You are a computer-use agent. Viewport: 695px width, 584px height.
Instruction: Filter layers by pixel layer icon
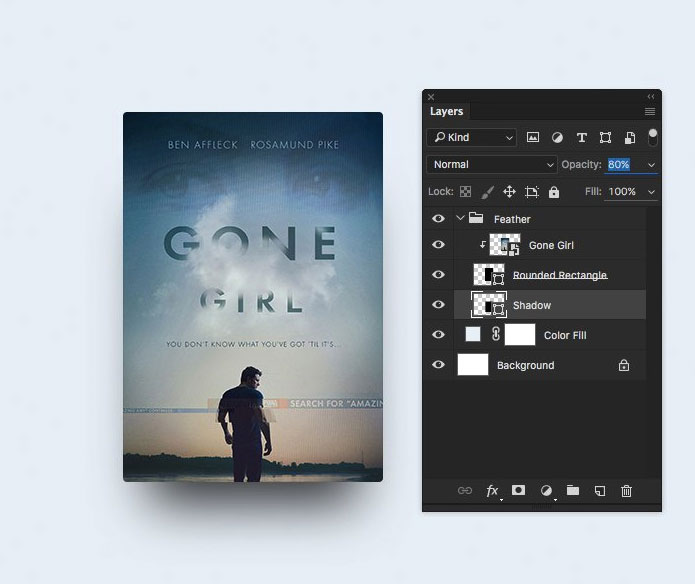coord(533,137)
